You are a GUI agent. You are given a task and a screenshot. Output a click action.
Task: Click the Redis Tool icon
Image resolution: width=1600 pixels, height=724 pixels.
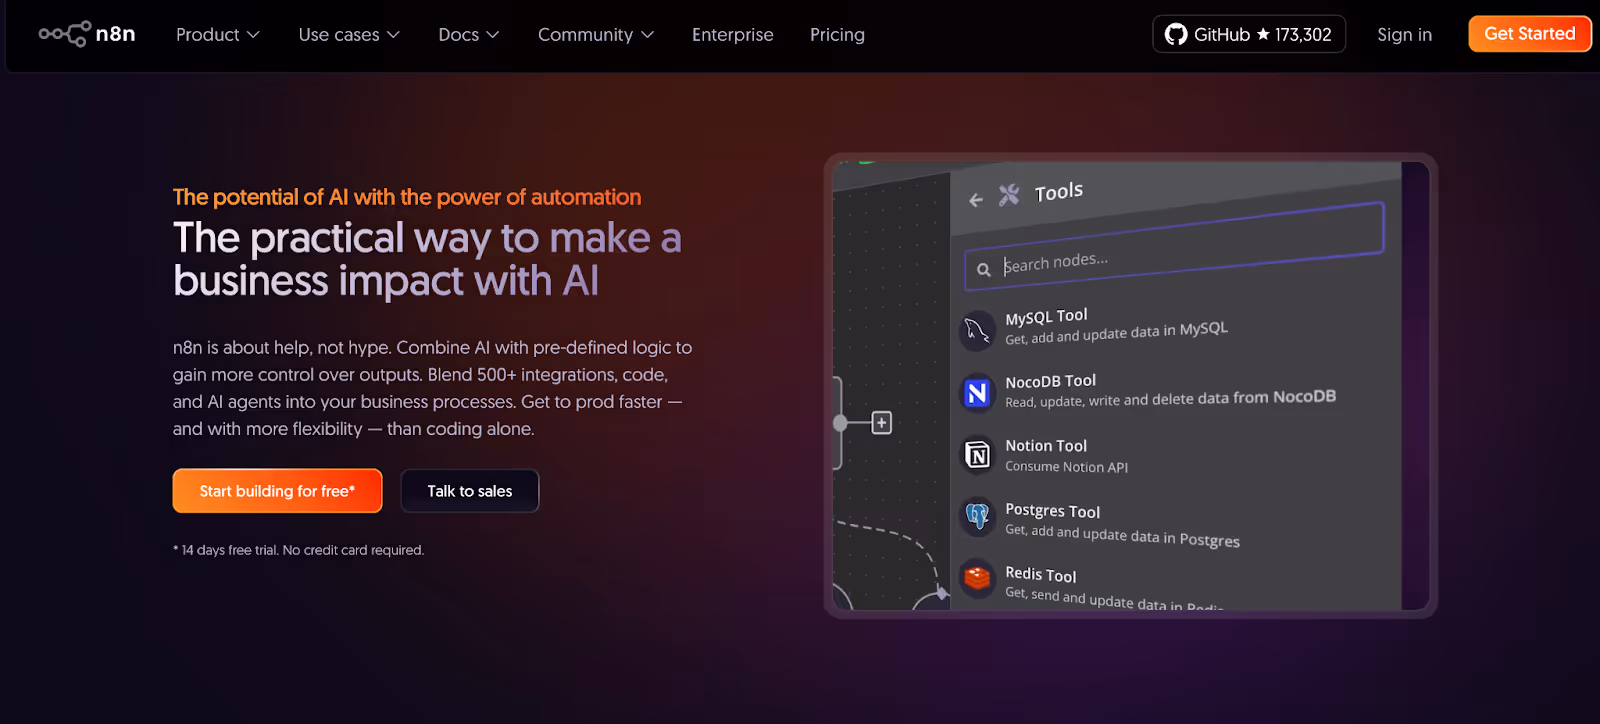pos(977,577)
